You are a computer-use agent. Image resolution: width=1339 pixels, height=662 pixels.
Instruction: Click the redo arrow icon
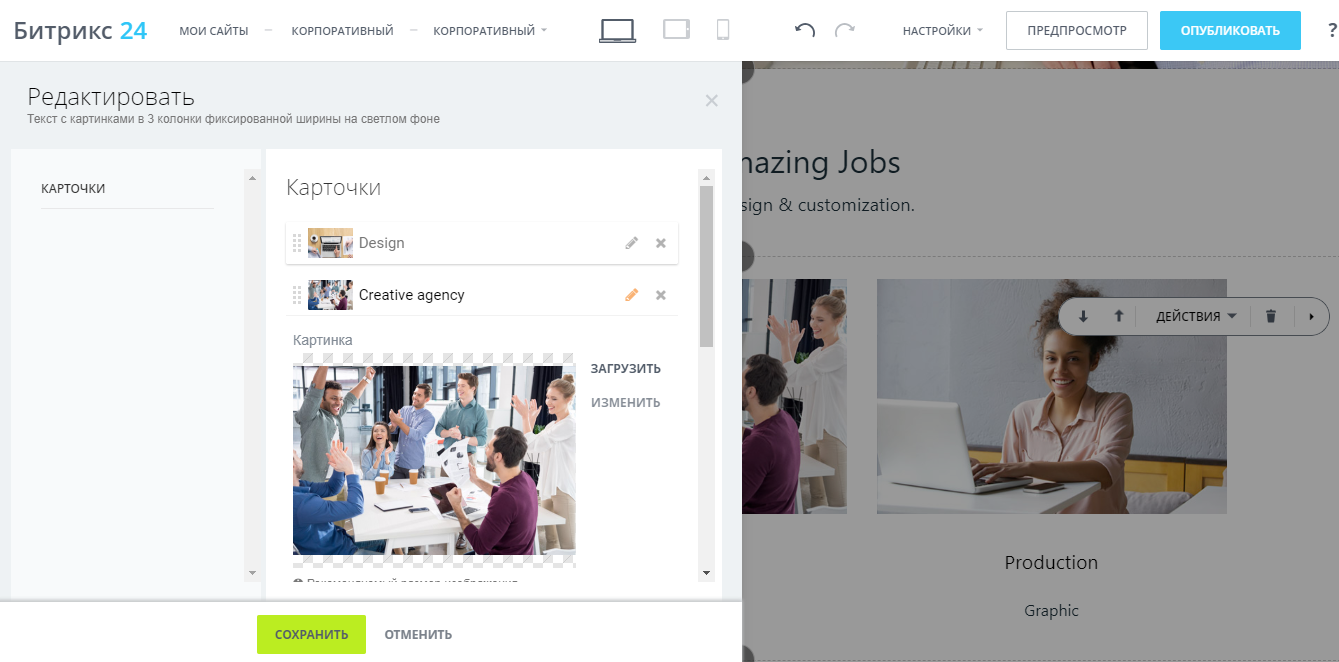click(845, 31)
